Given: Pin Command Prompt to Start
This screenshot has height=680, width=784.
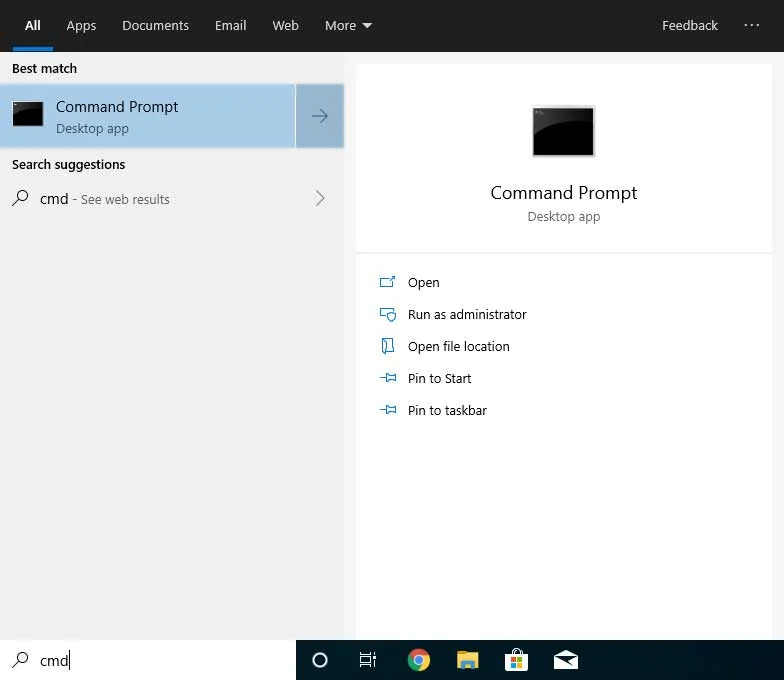Looking at the screenshot, I should click(x=439, y=378).
